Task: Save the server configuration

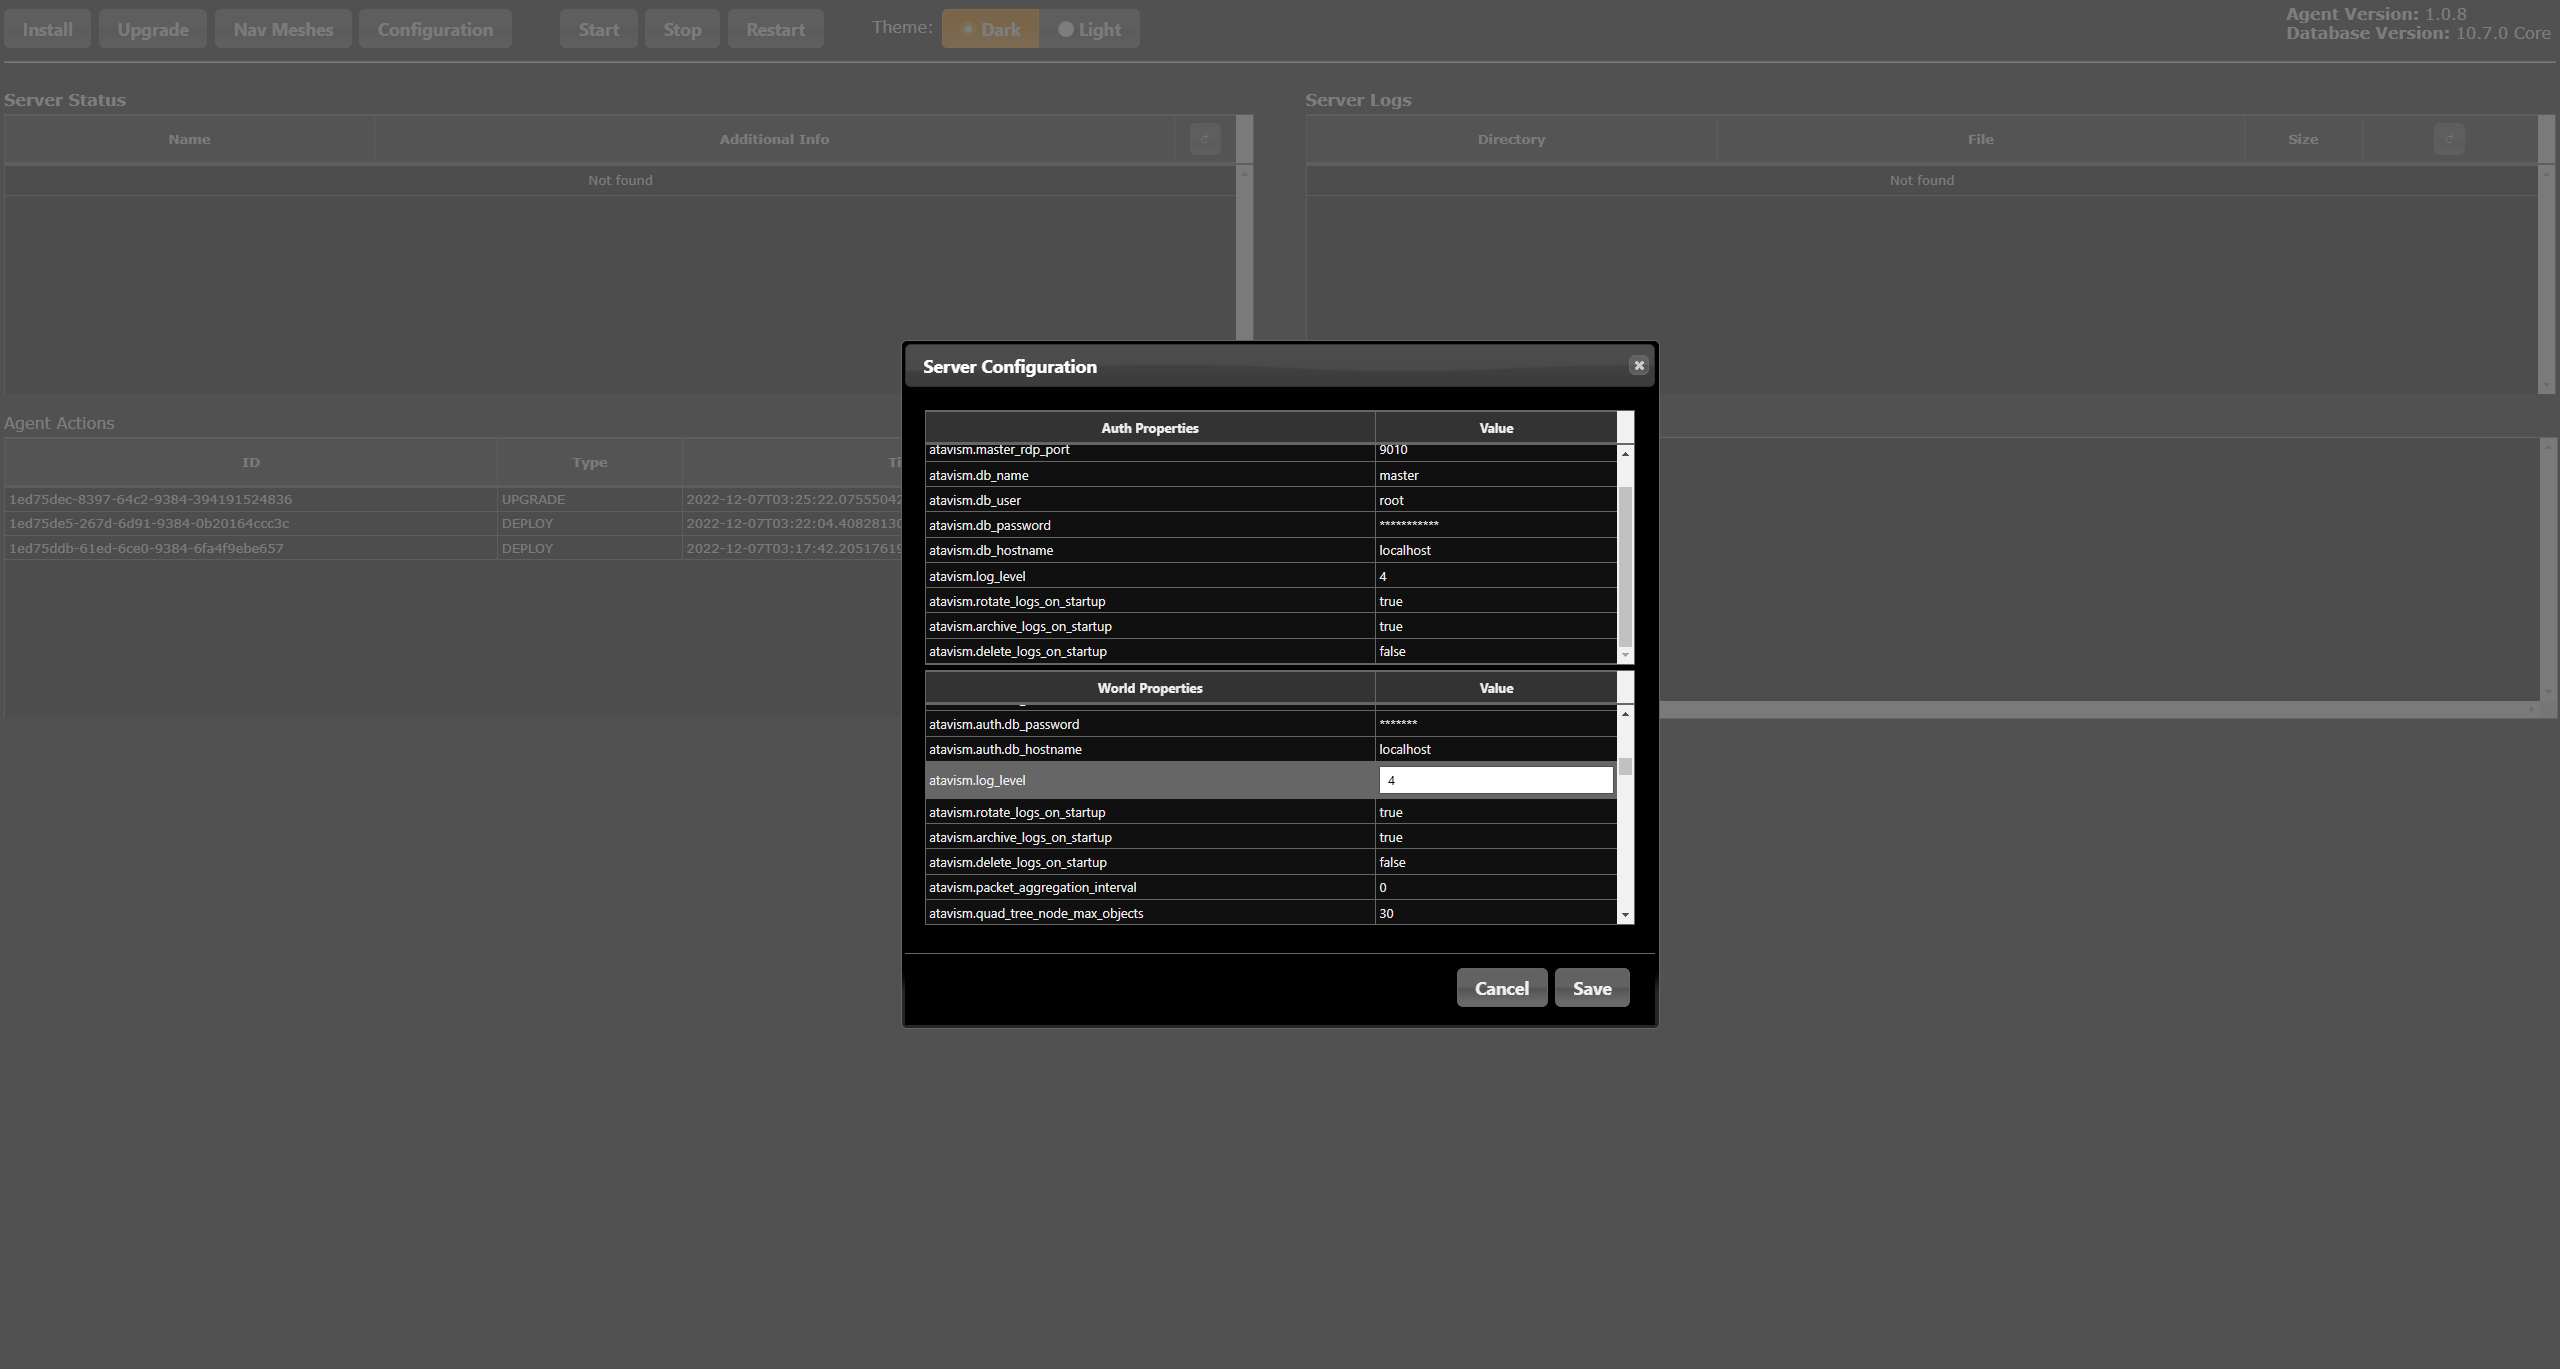Action: click(1591, 988)
